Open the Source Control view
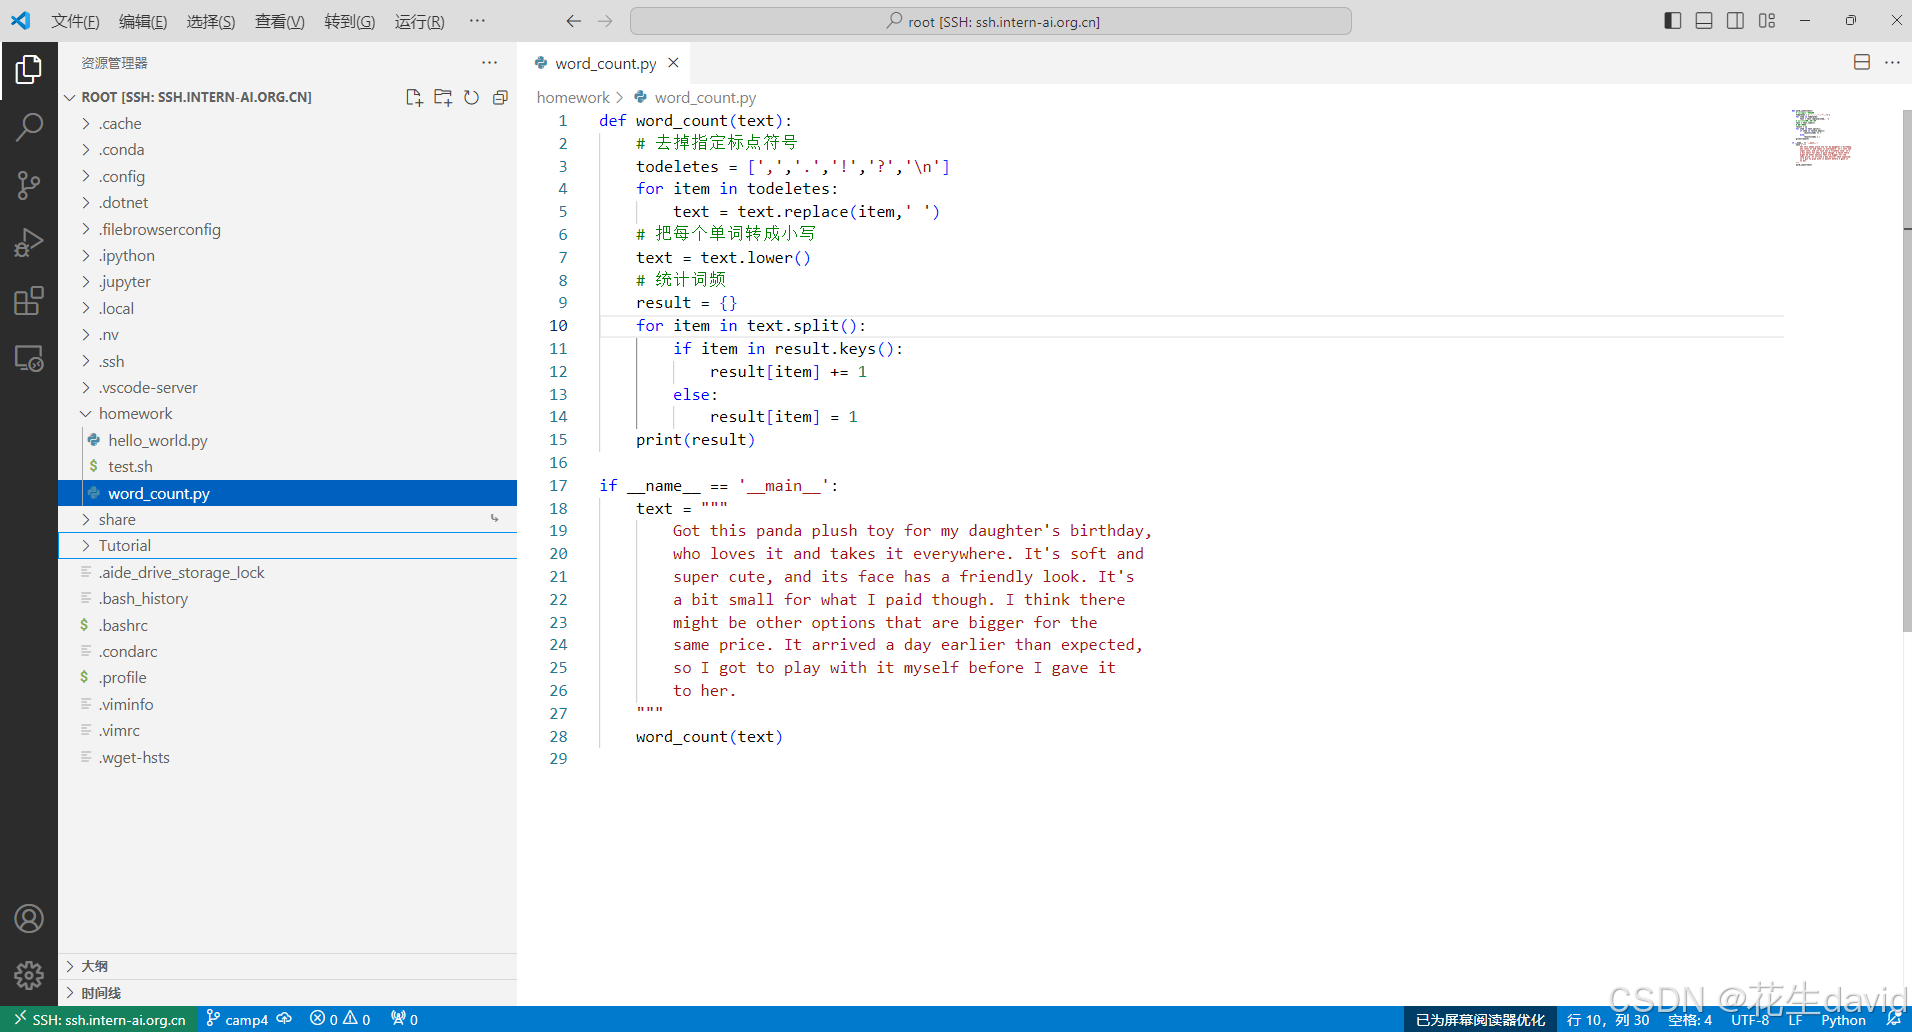 [29, 185]
